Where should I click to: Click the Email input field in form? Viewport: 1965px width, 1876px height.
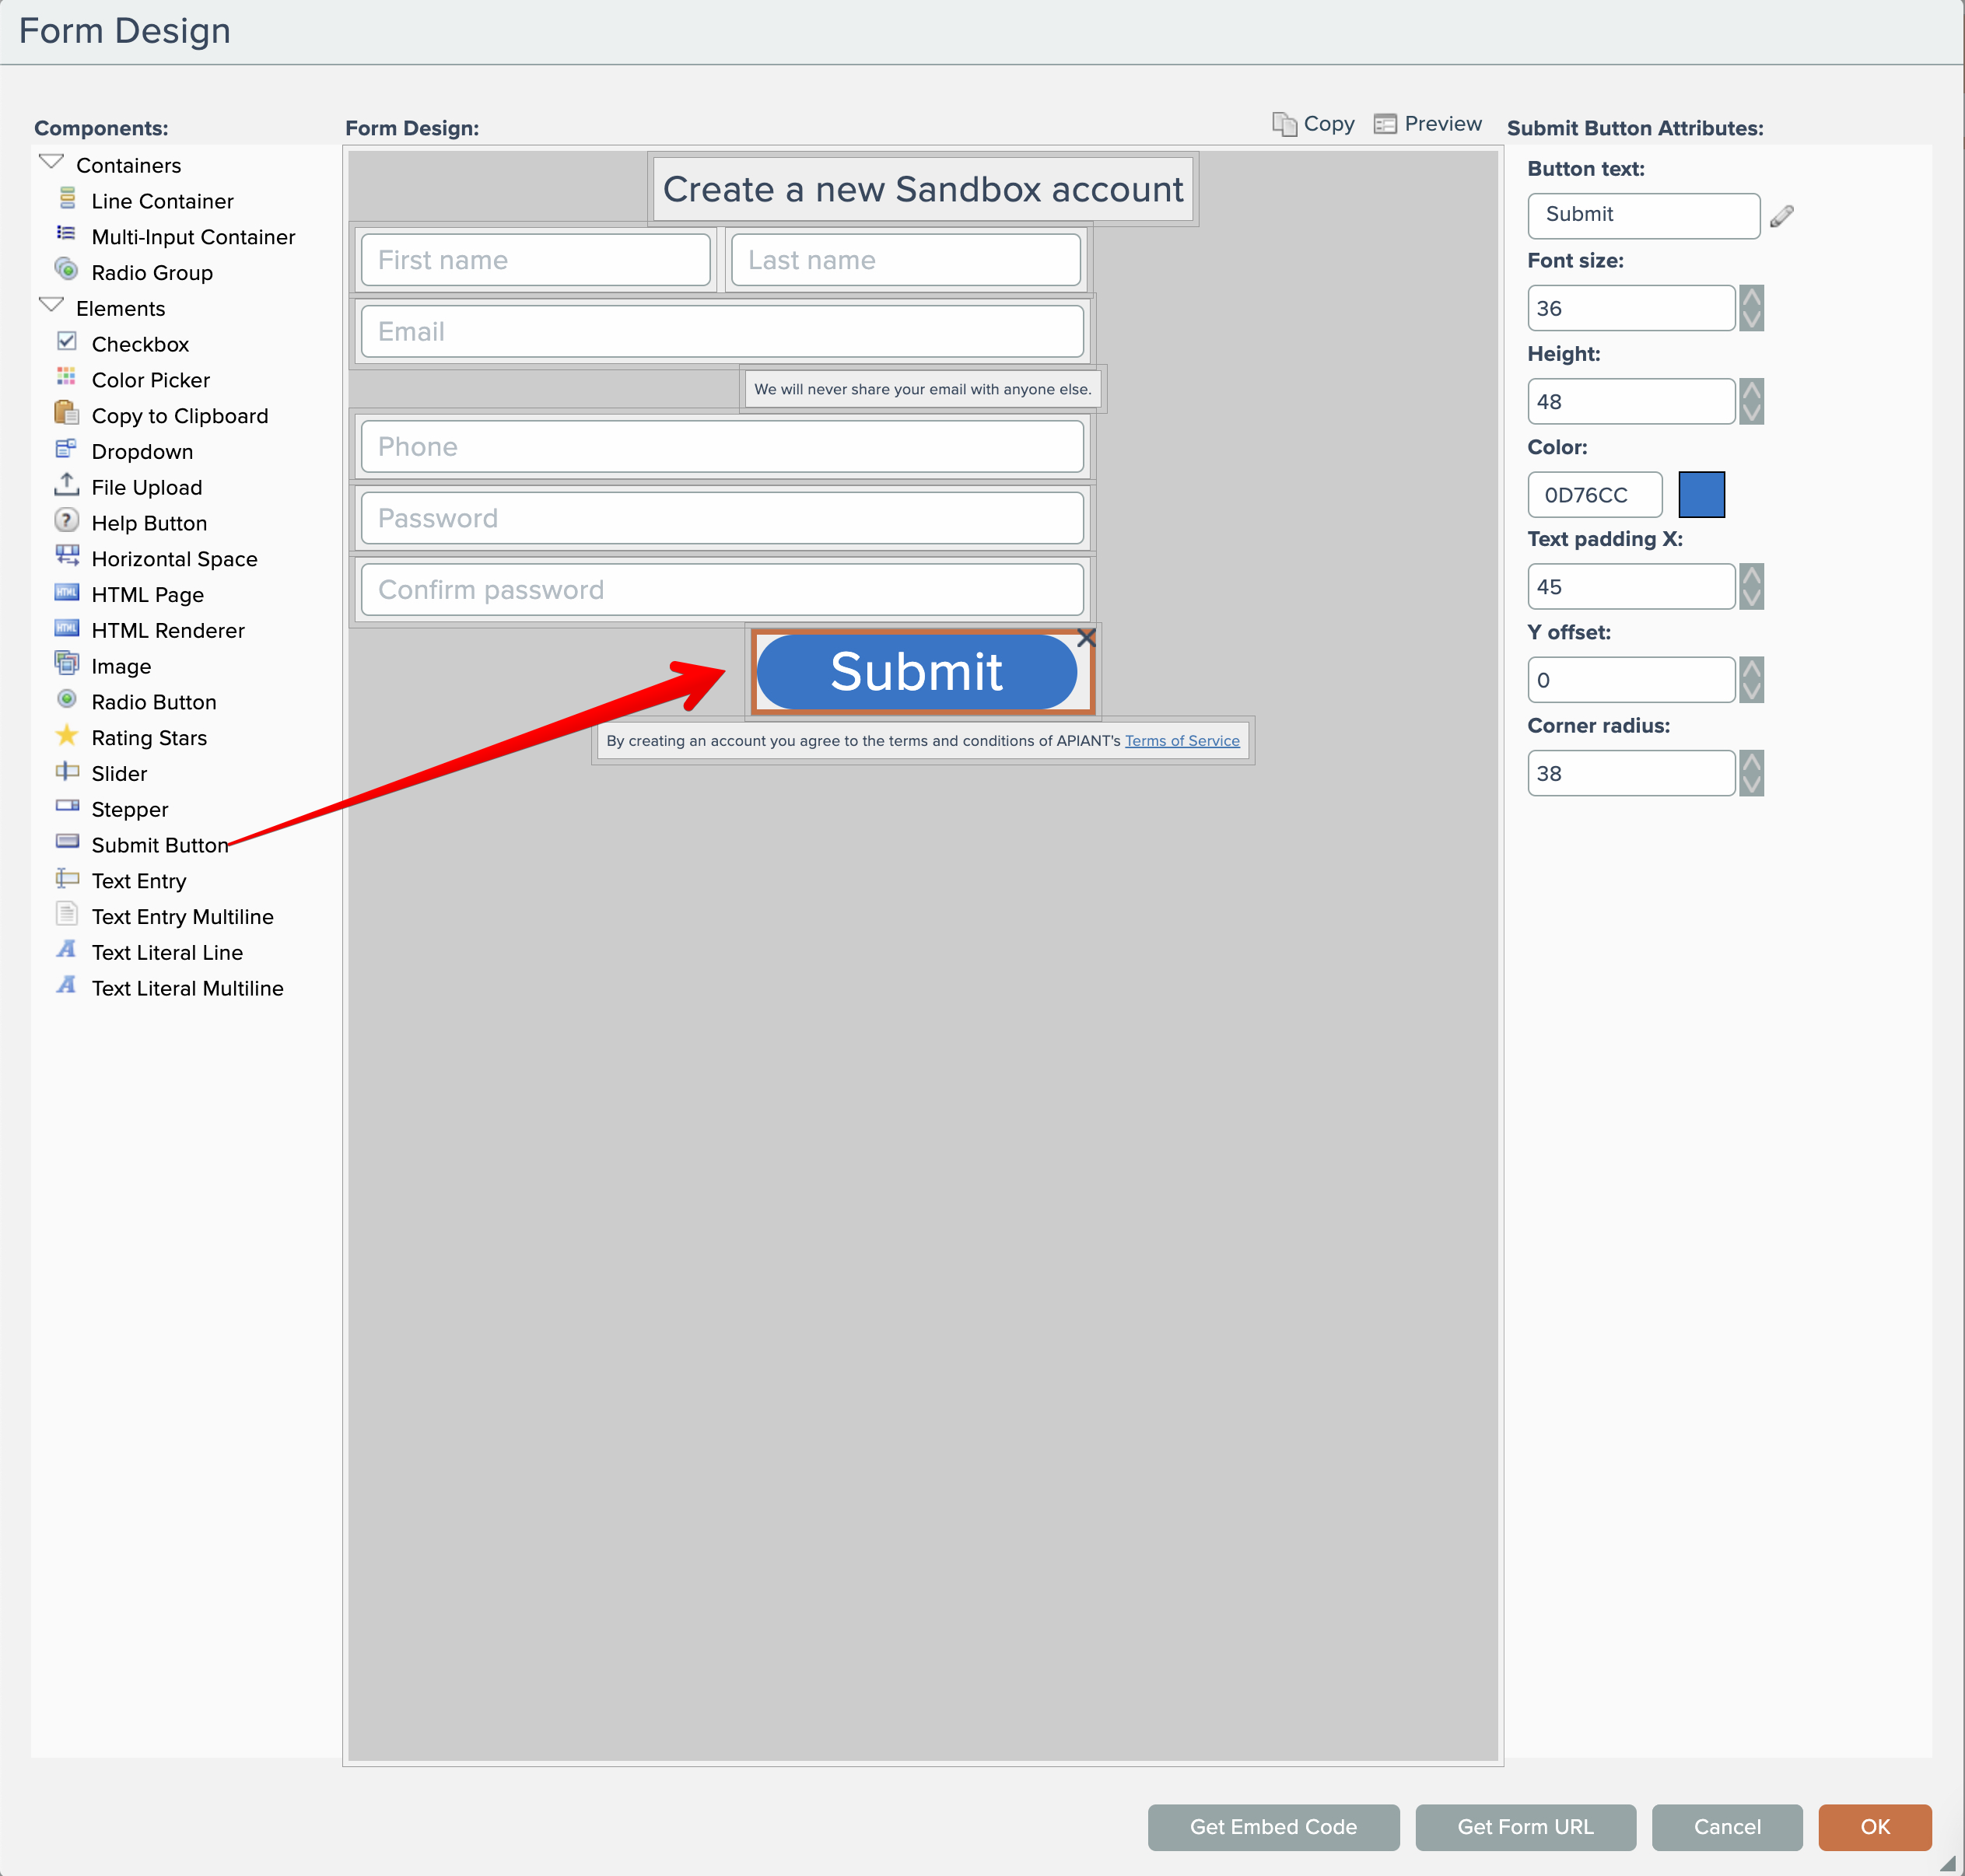coord(722,332)
